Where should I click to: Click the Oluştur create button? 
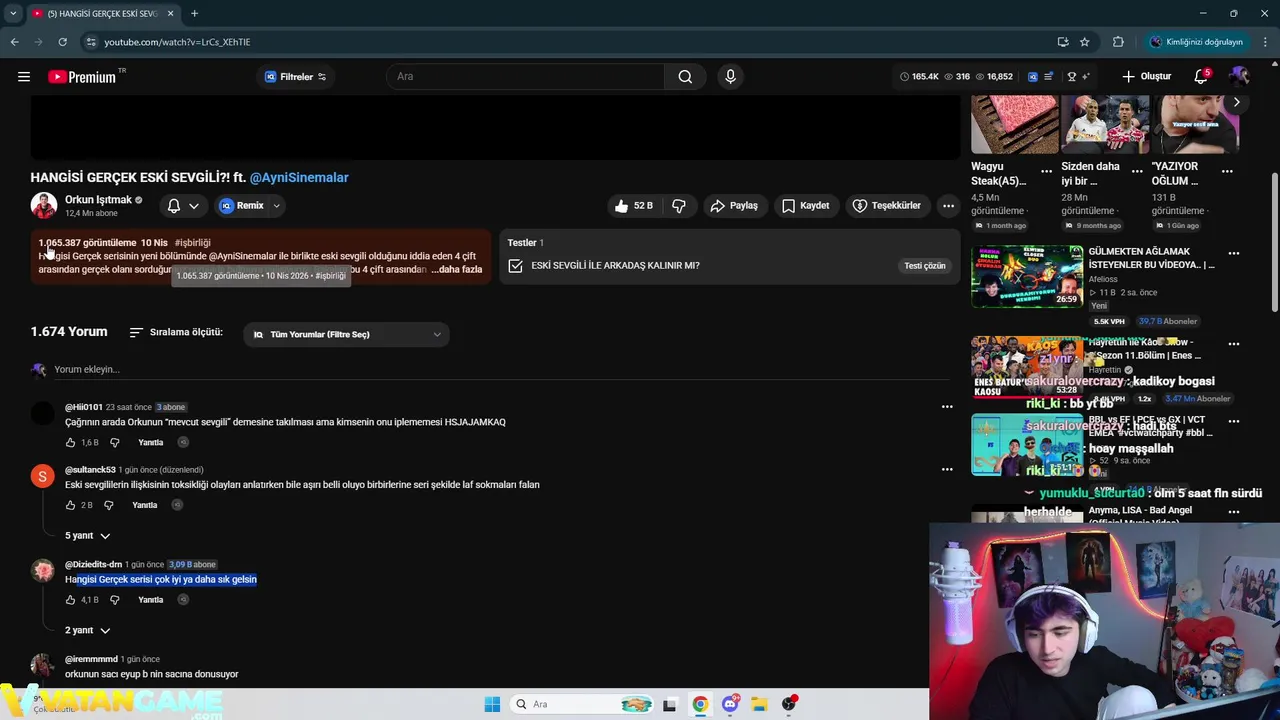pos(1146,77)
